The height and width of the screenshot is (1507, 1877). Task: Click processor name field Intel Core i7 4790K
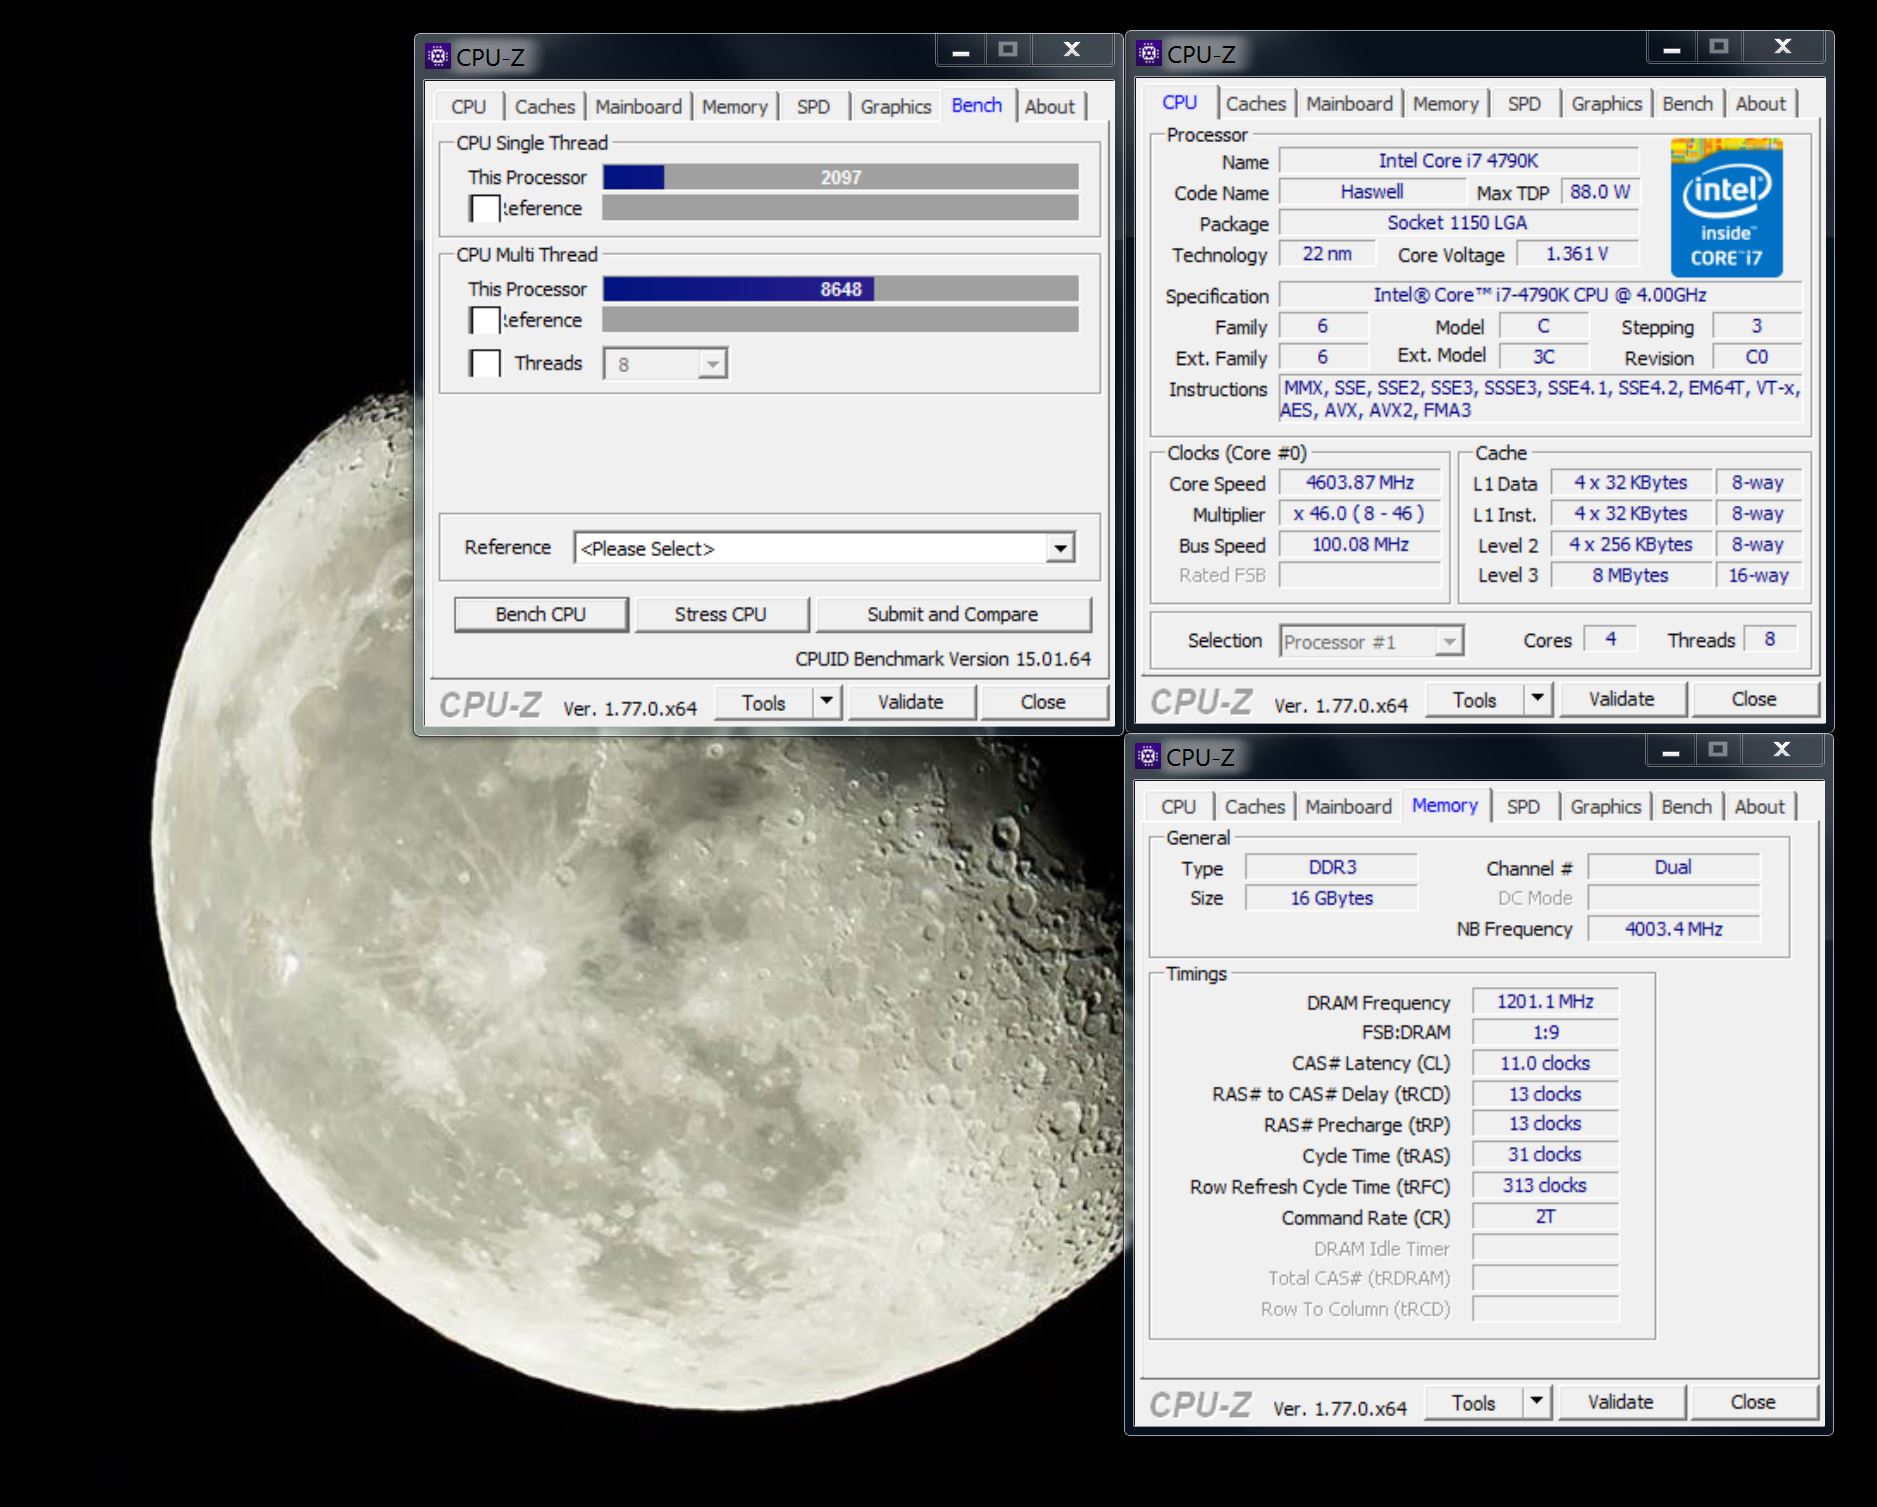(x=1459, y=161)
